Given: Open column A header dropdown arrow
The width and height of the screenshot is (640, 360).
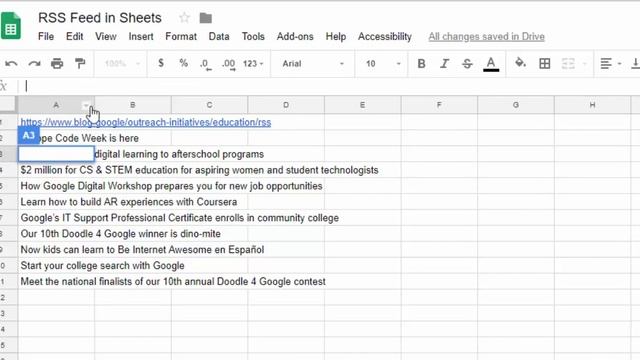Looking at the screenshot, I should (x=86, y=106).
